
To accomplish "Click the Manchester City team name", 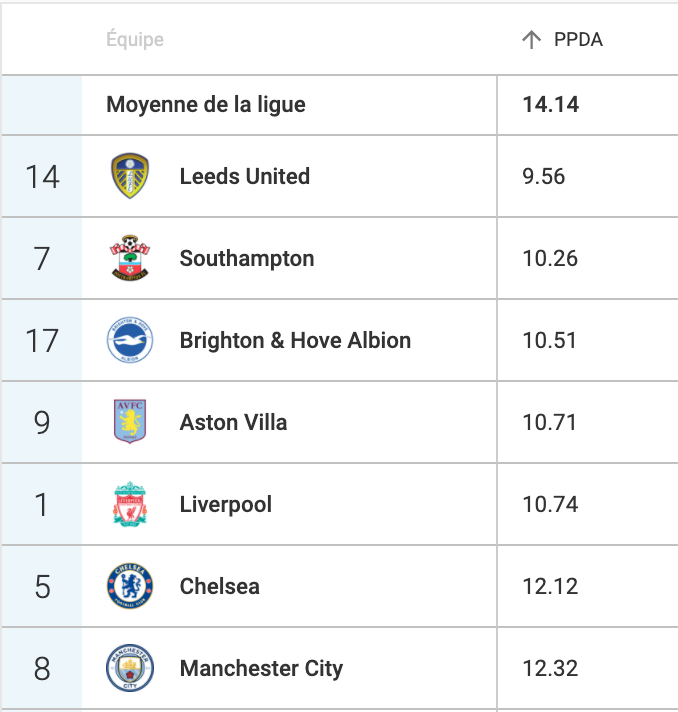I will click(x=261, y=669).
